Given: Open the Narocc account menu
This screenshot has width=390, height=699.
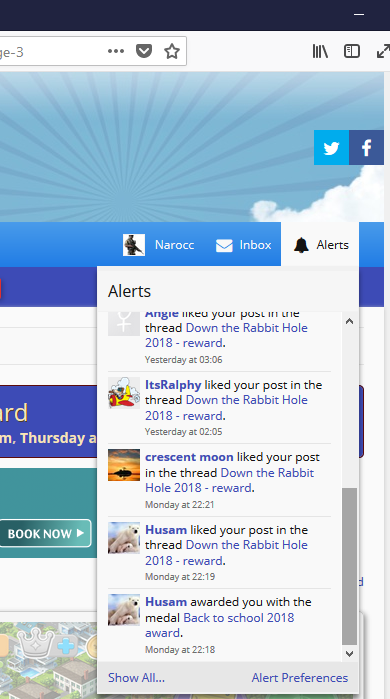Looking at the screenshot, I should 159,245.
